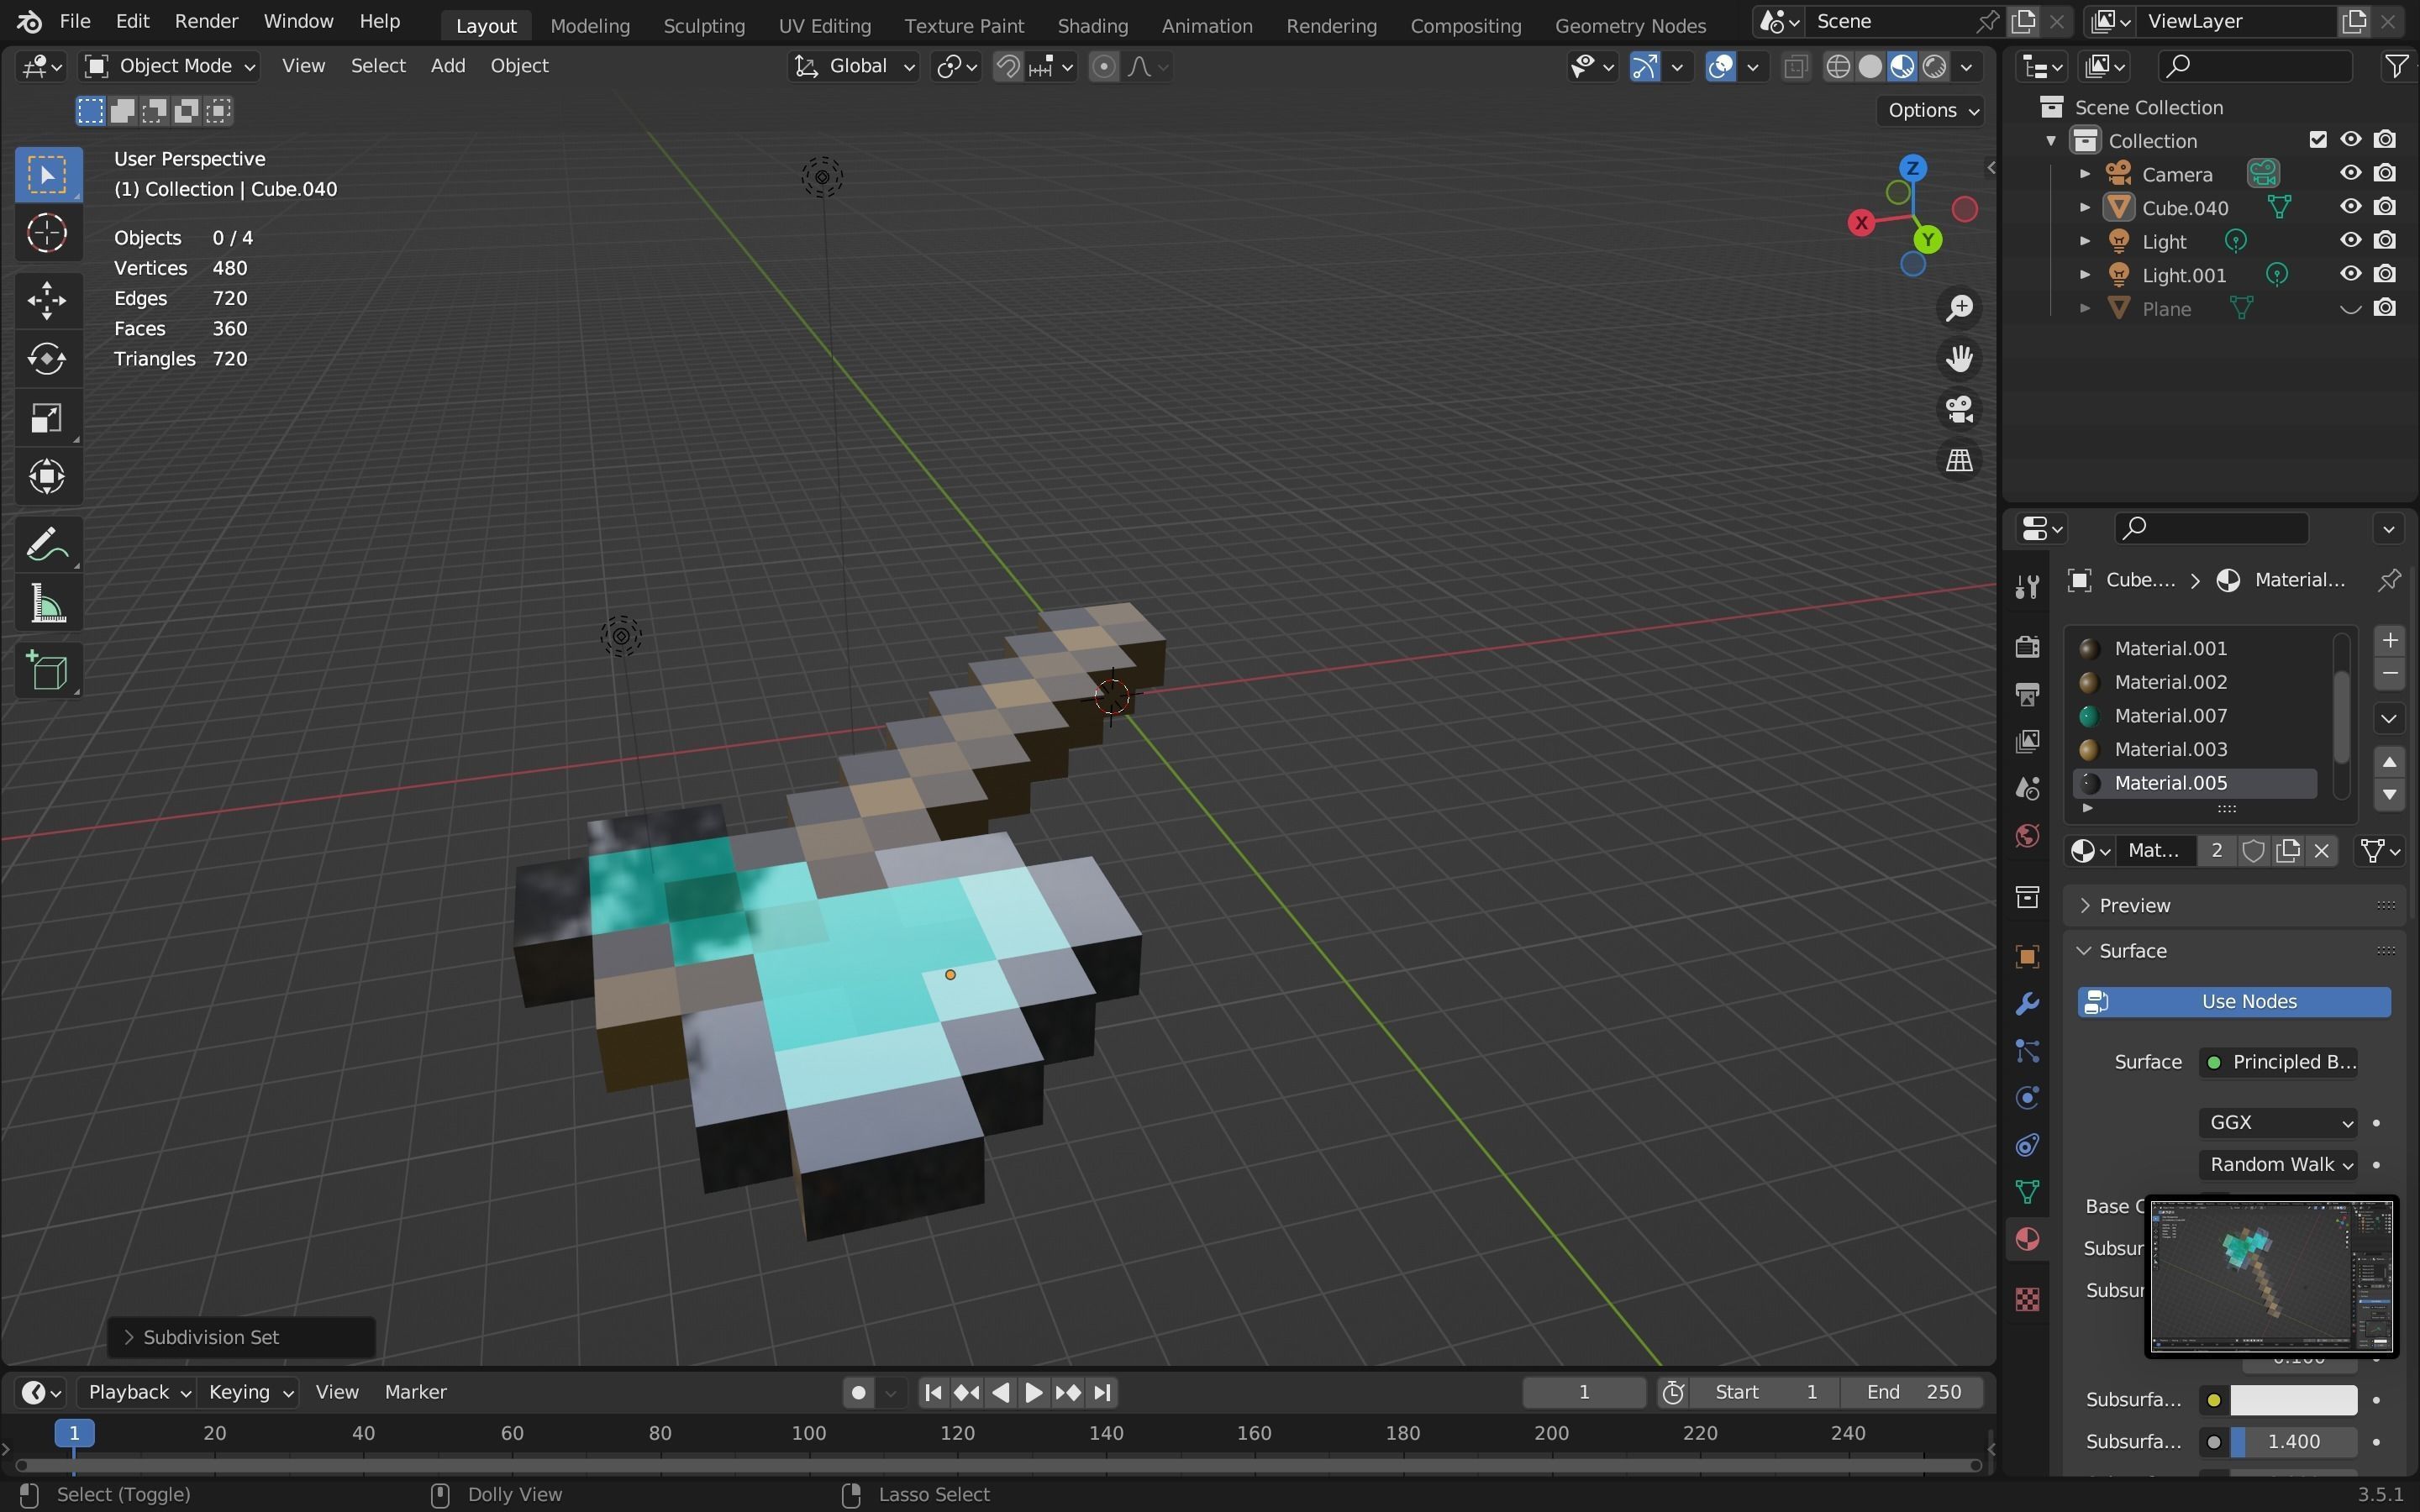The height and width of the screenshot is (1512, 2420).
Task: Click the Subsurface color white swatch
Action: (x=2293, y=1400)
